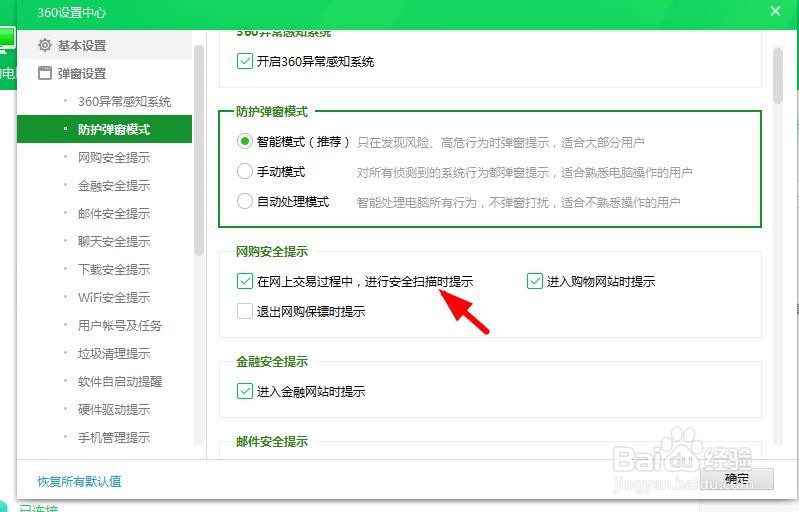Screen dimensions: 799x512
Task: Click the 金融安全提示 section heading
Action: point(272,362)
